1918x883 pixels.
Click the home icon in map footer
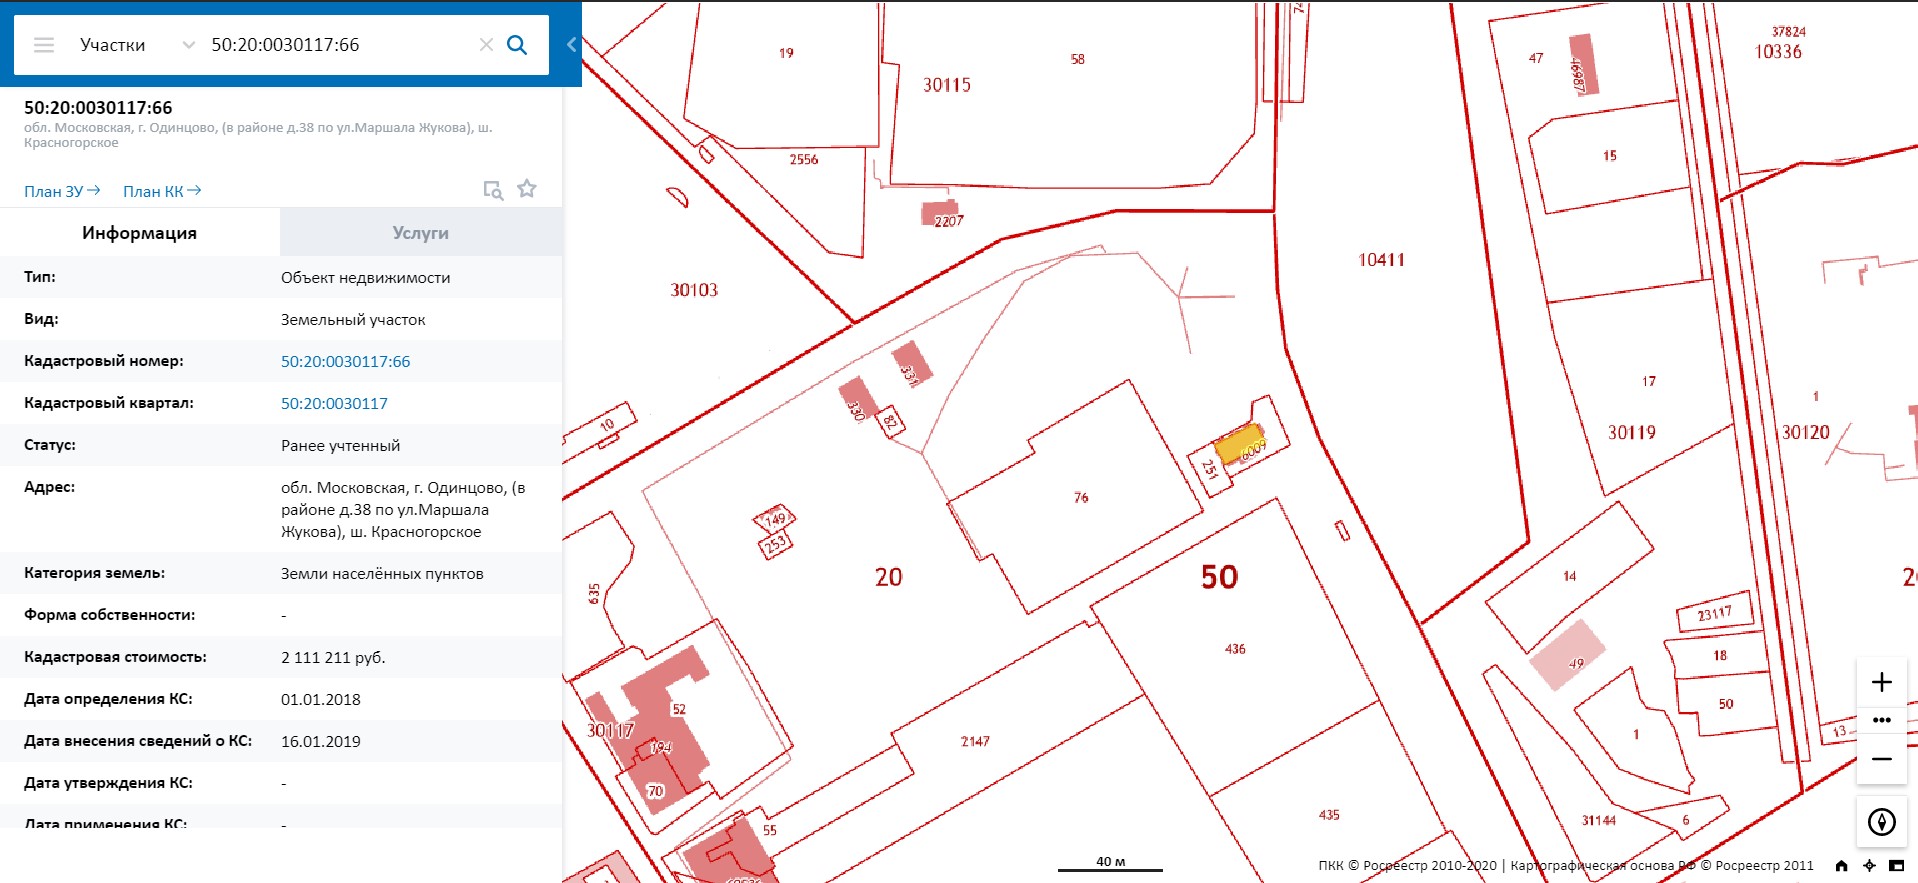(x=1841, y=866)
